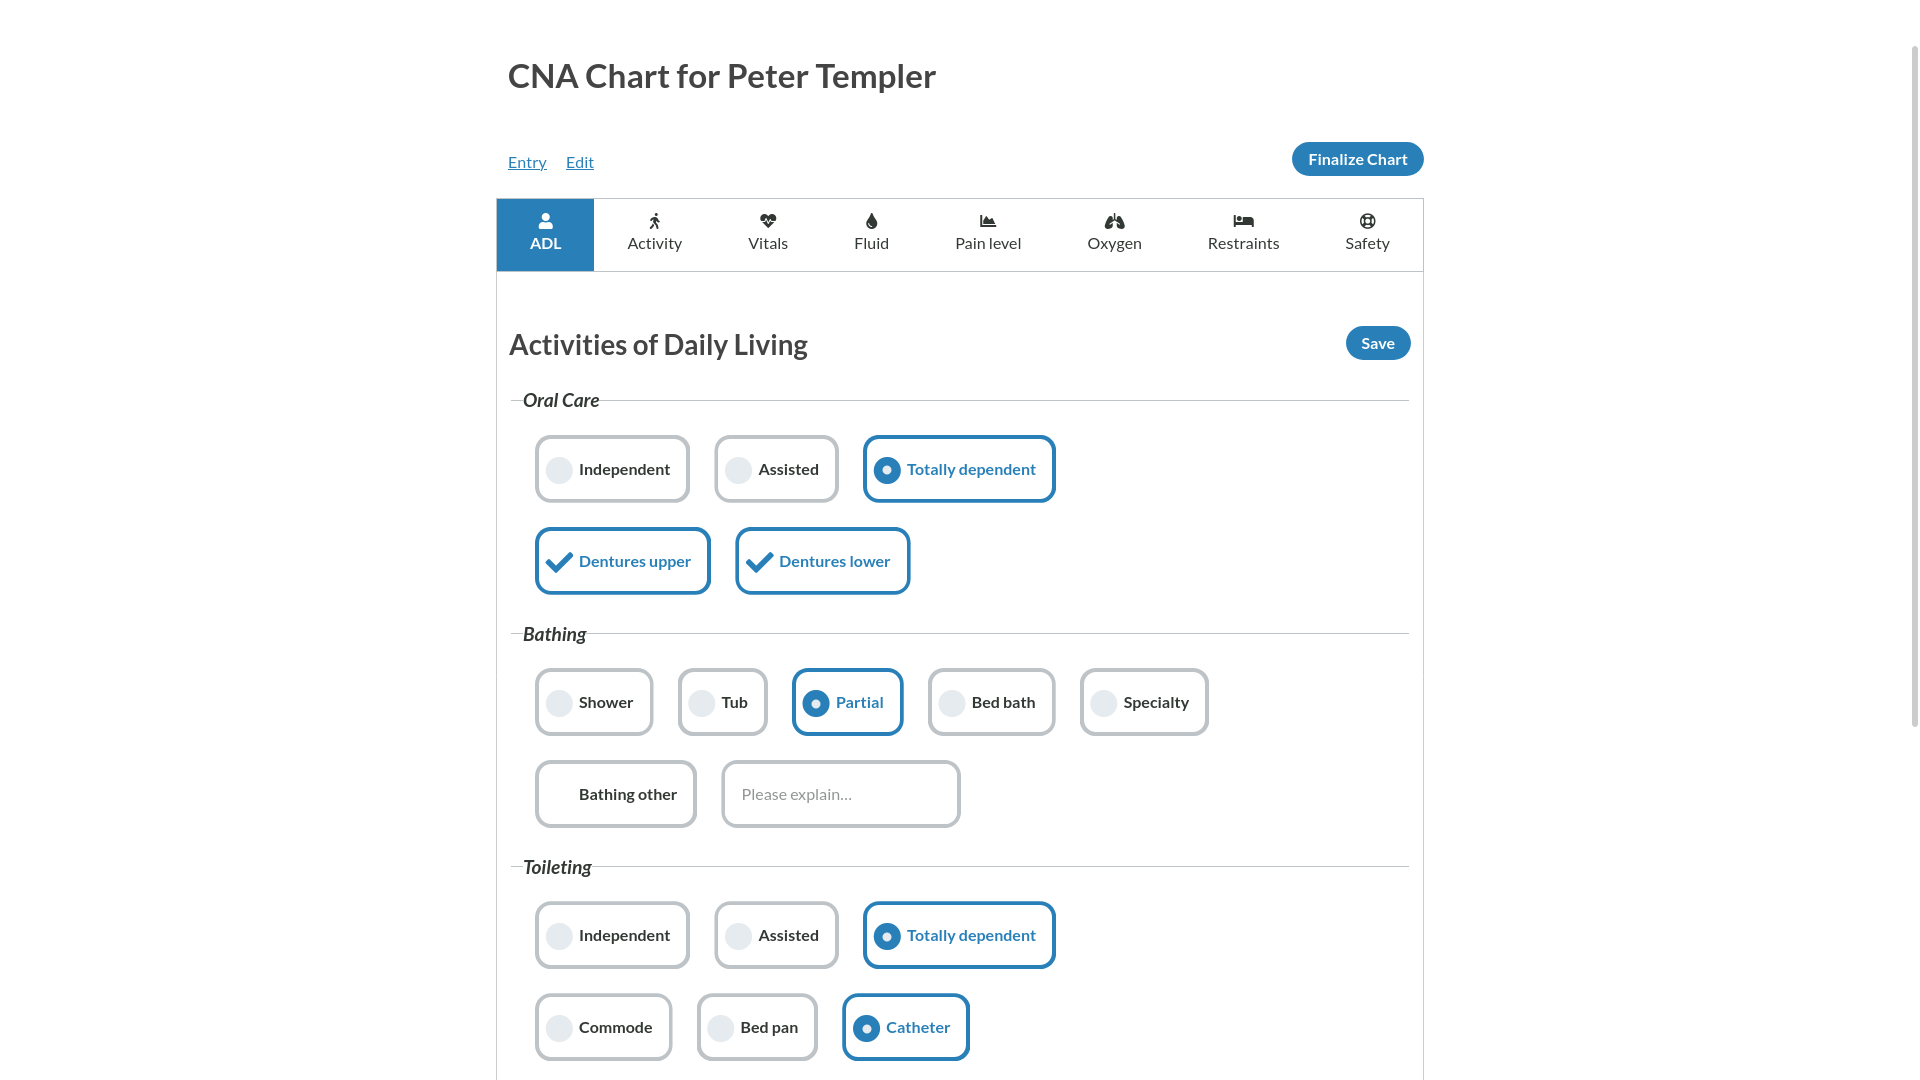Image resolution: width=1920 pixels, height=1080 pixels.
Task: Click the ADL person icon tab
Action: pos(545,221)
